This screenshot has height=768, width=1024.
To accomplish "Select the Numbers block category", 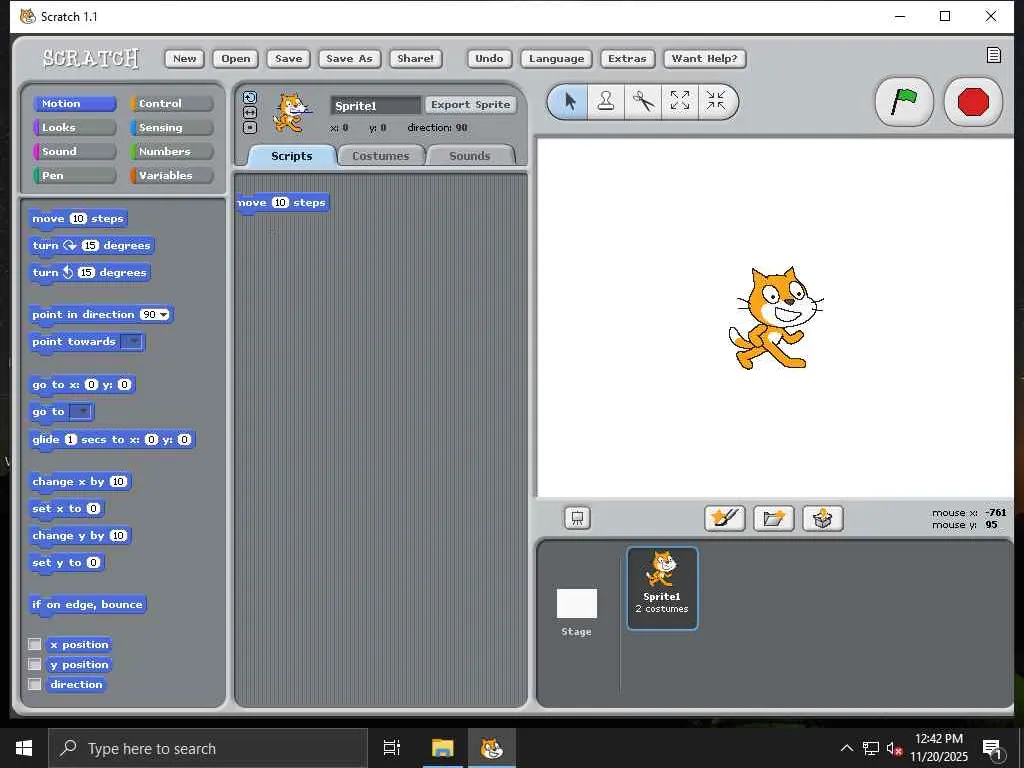I will click(x=172, y=152).
